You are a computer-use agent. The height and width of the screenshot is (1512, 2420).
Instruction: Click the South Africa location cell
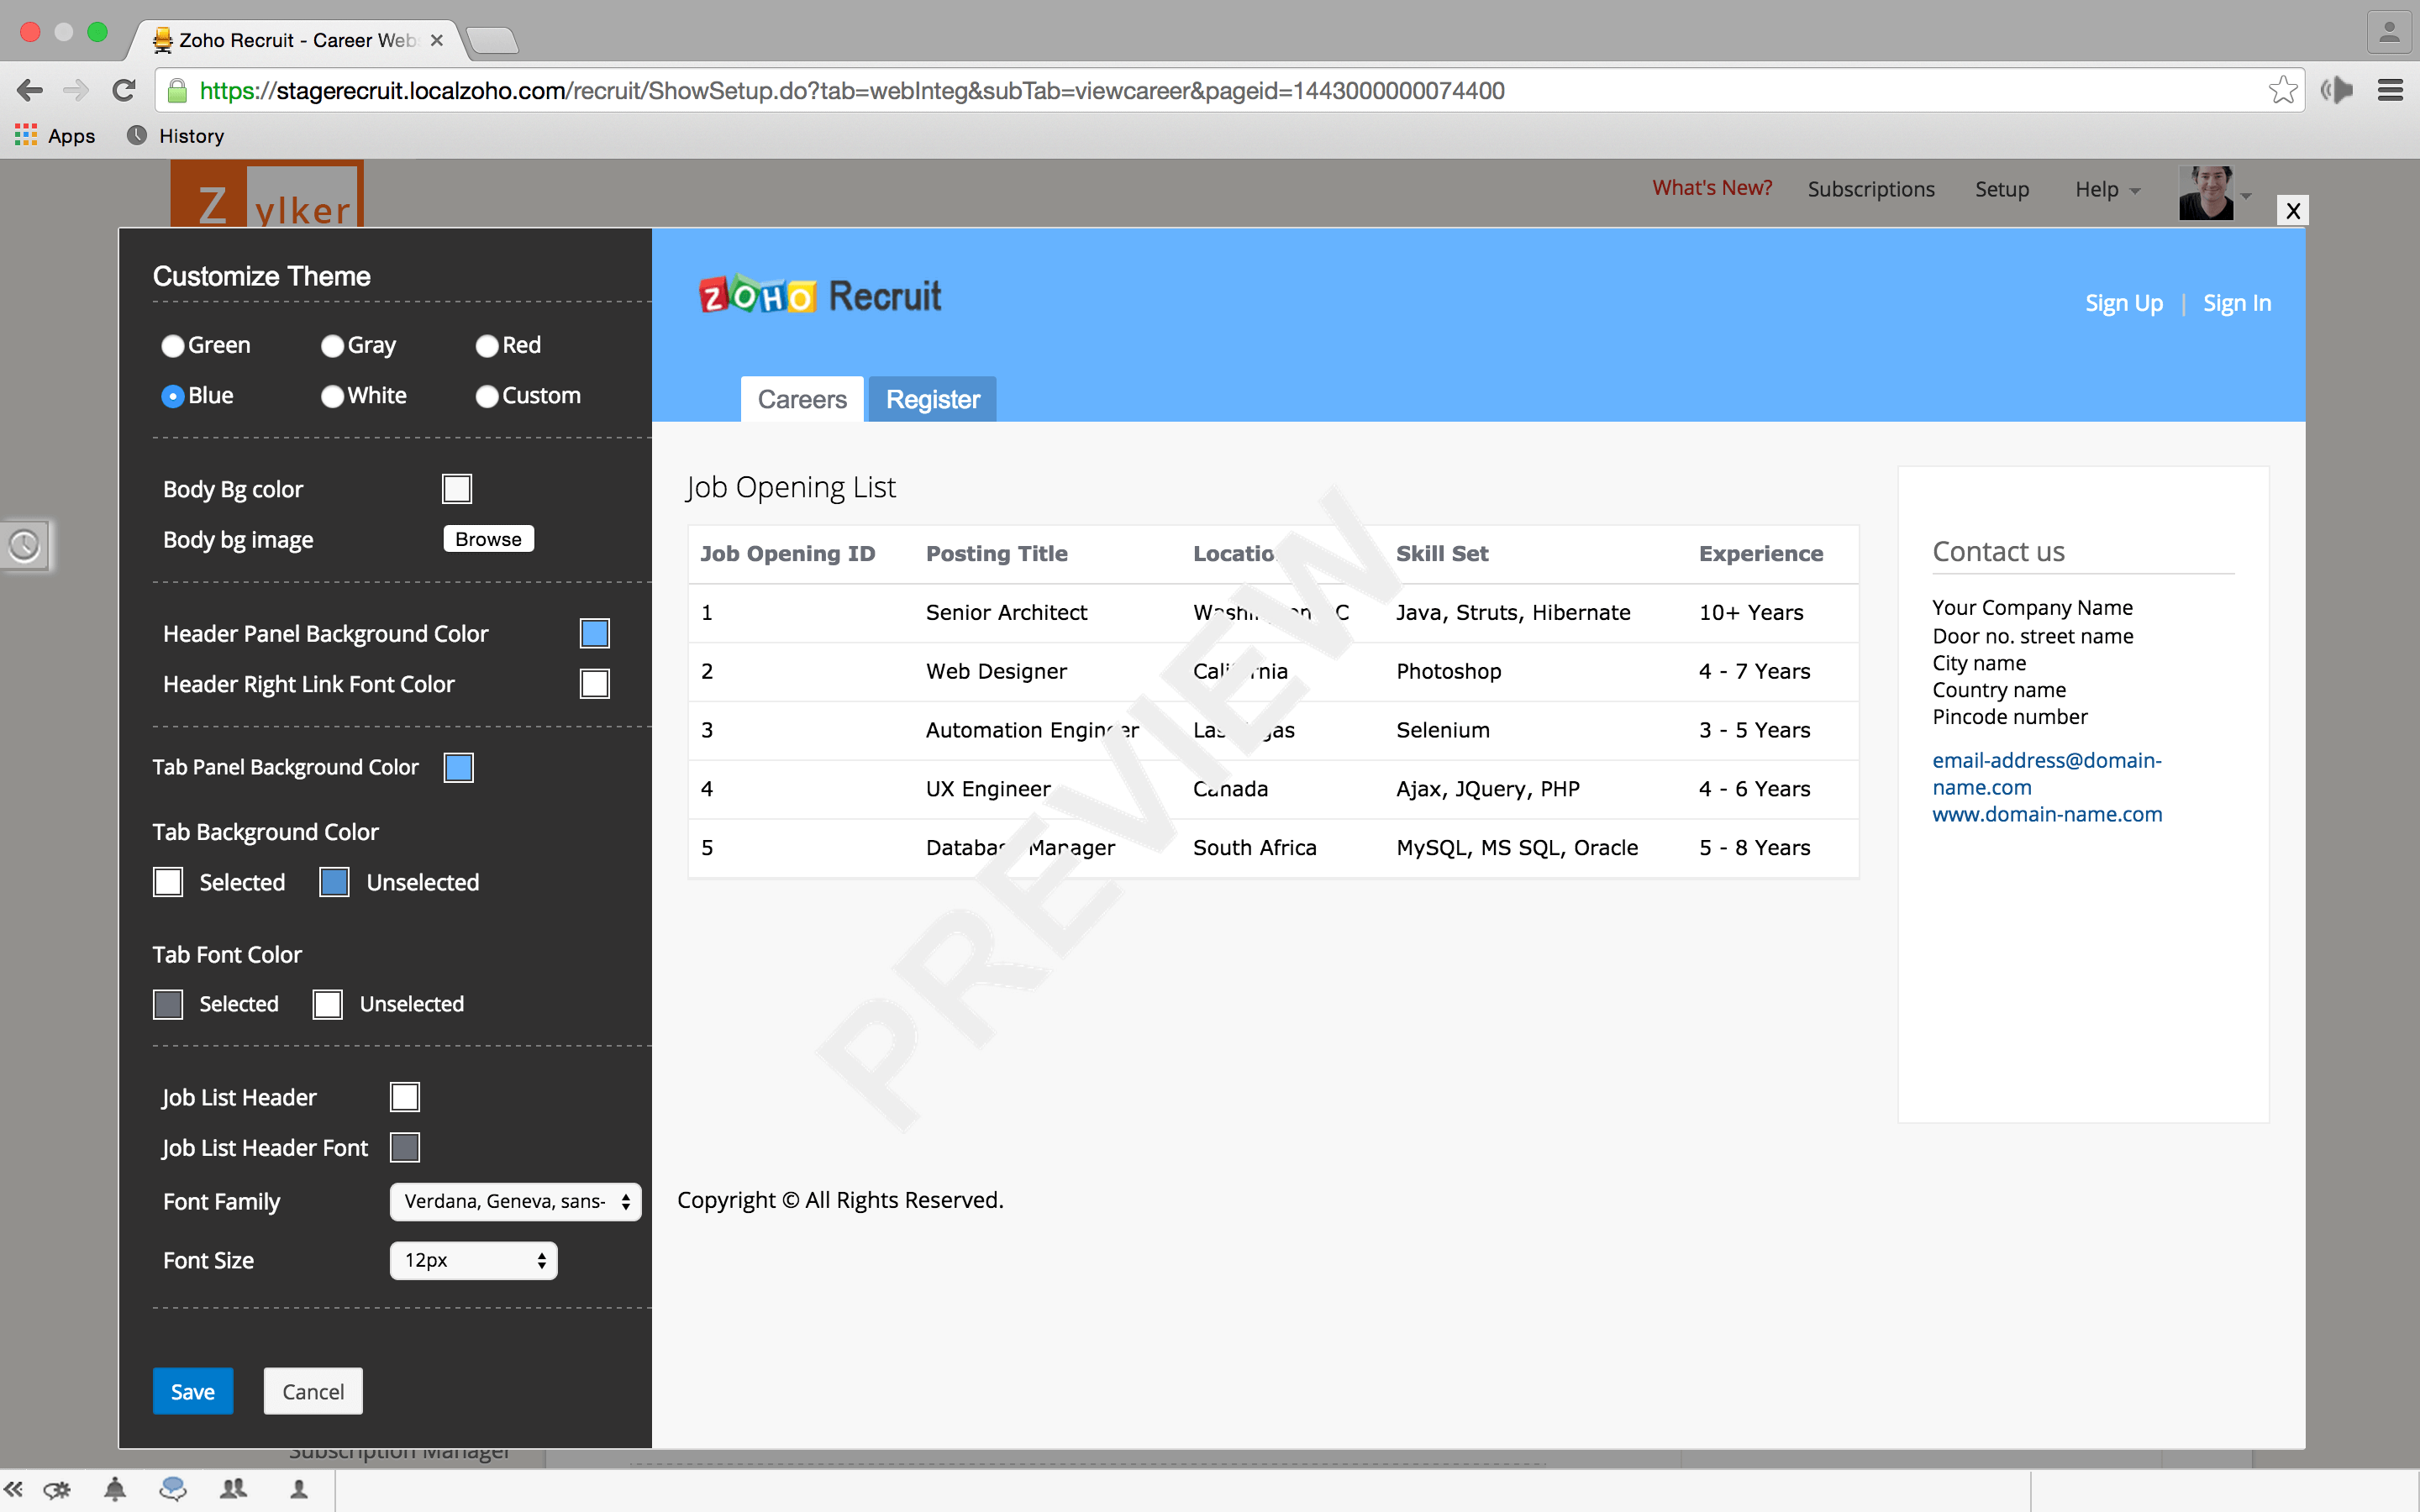(x=1255, y=847)
